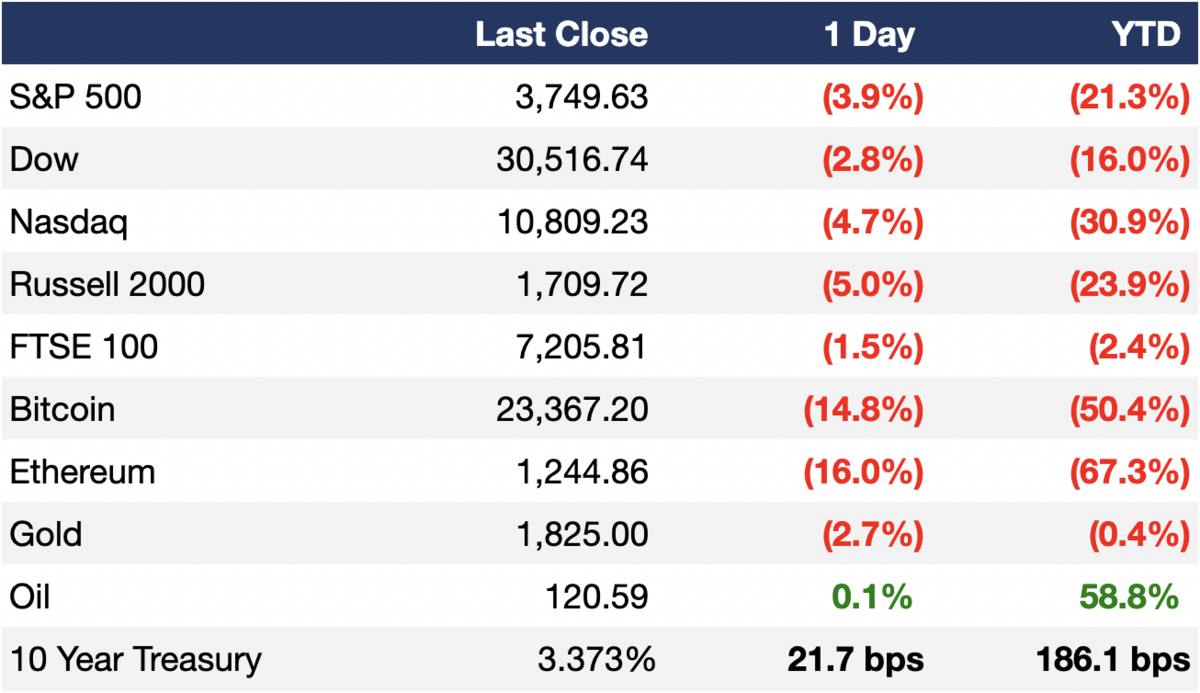1200x693 pixels.
Task: Select Ethereum YTD value (67.3%)
Action: pyautogui.click(x=1127, y=472)
